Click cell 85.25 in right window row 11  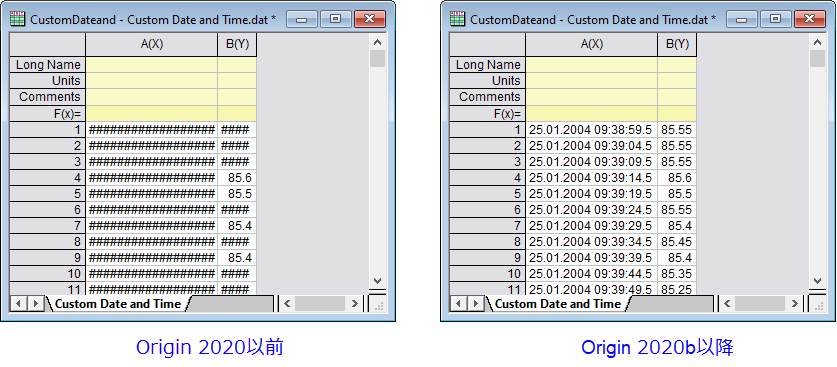[x=677, y=289]
